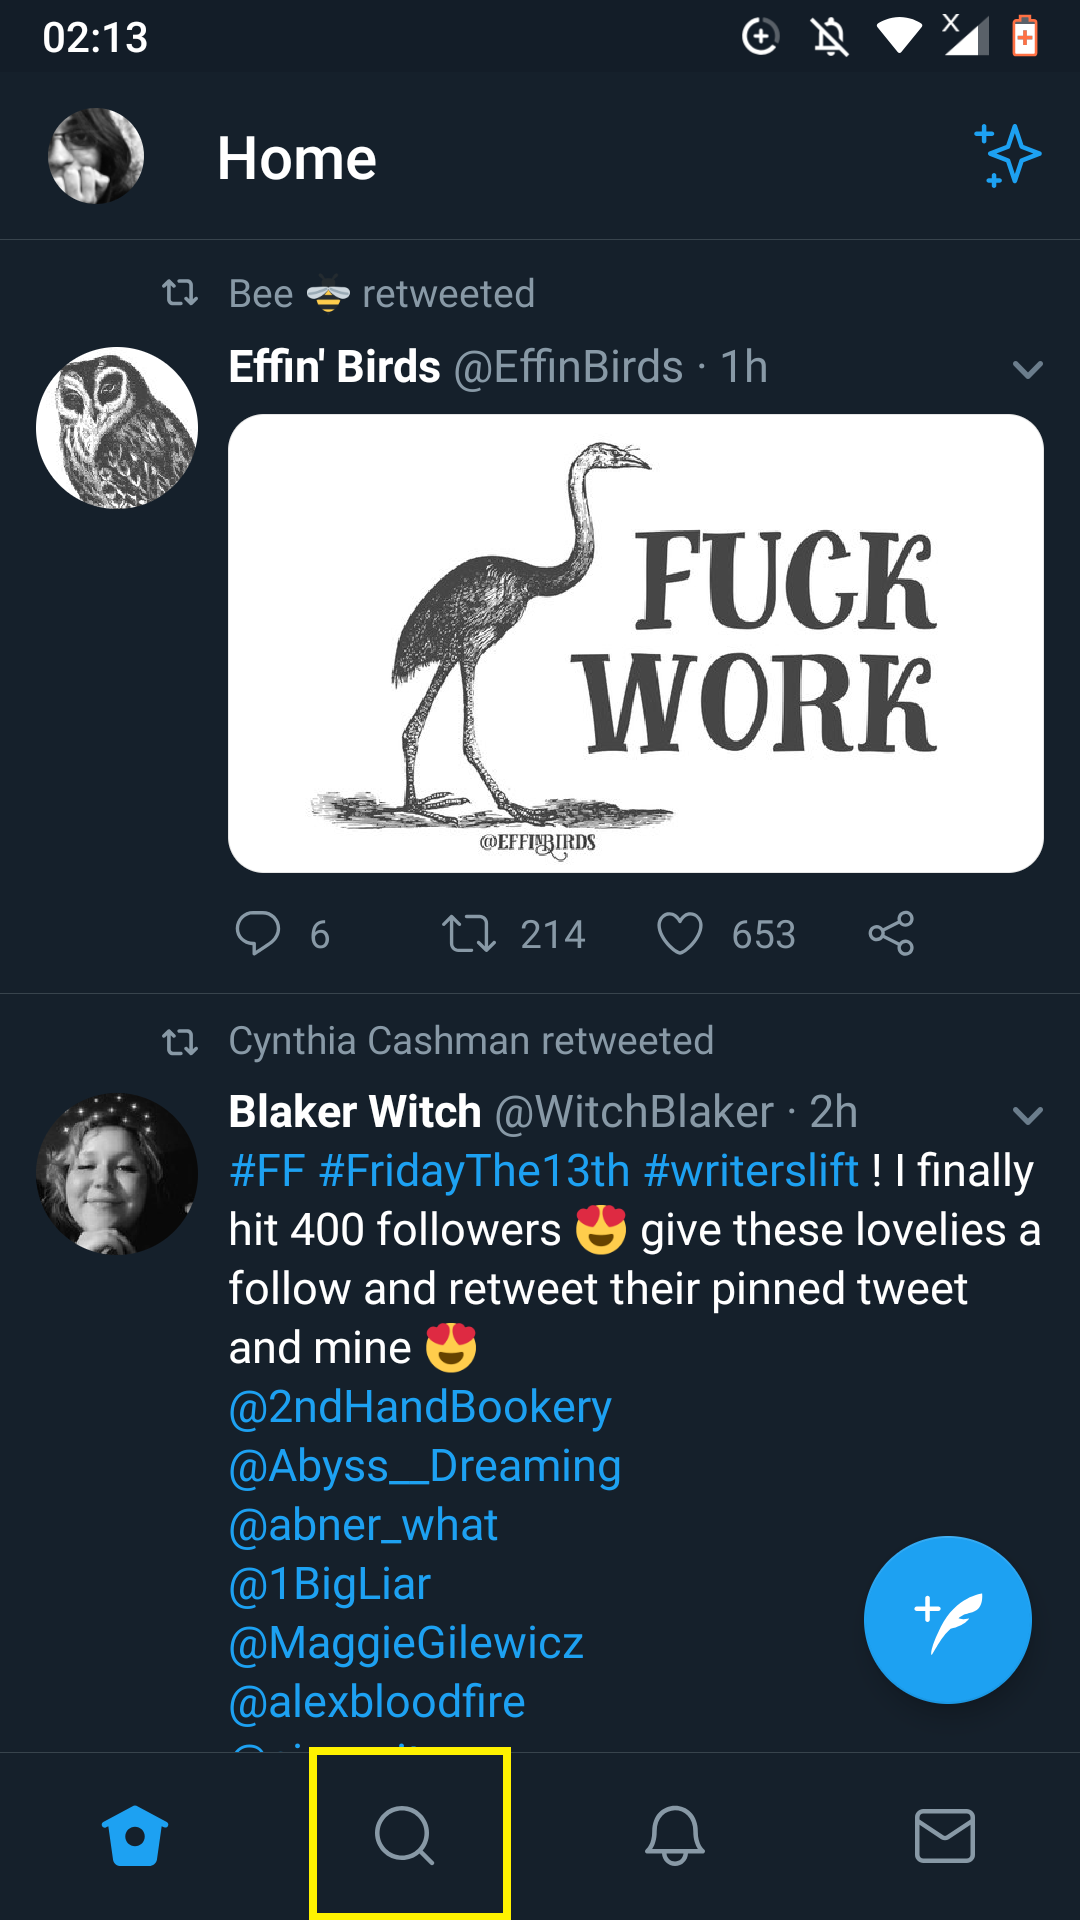Image resolution: width=1080 pixels, height=1920 pixels.
Task: Open the search tab in bottom navigation
Action: click(405, 1835)
